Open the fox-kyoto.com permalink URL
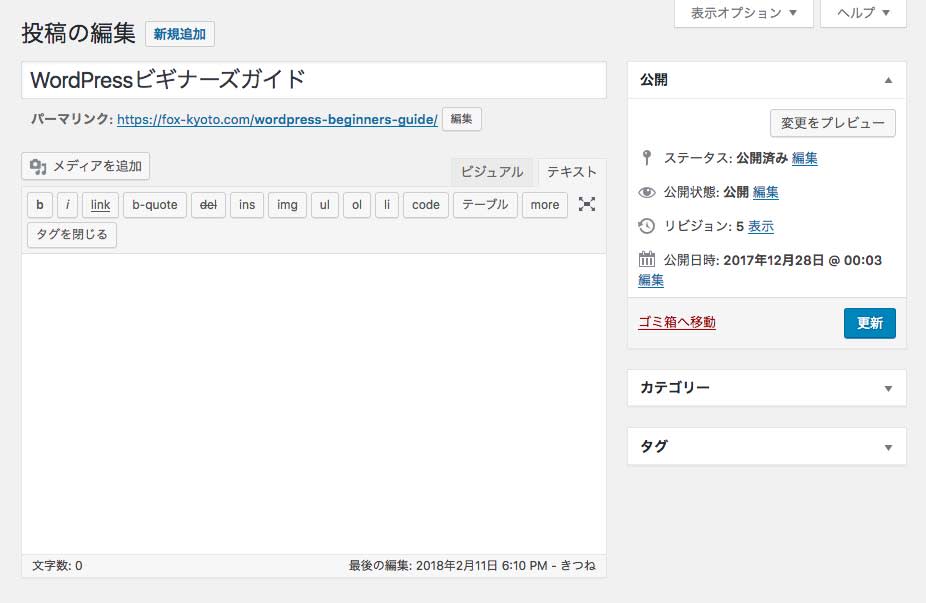The width and height of the screenshot is (926, 603). click(277, 119)
